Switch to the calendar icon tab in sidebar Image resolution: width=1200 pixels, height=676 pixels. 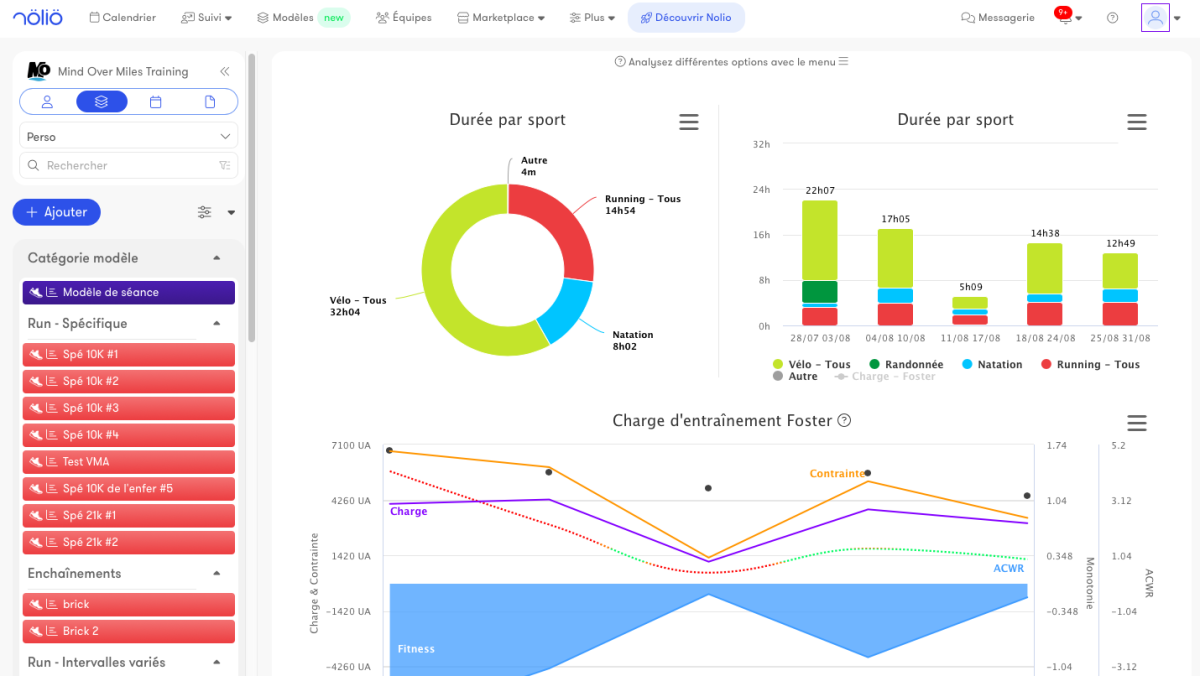pyautogui.click(x=156, y=102)
